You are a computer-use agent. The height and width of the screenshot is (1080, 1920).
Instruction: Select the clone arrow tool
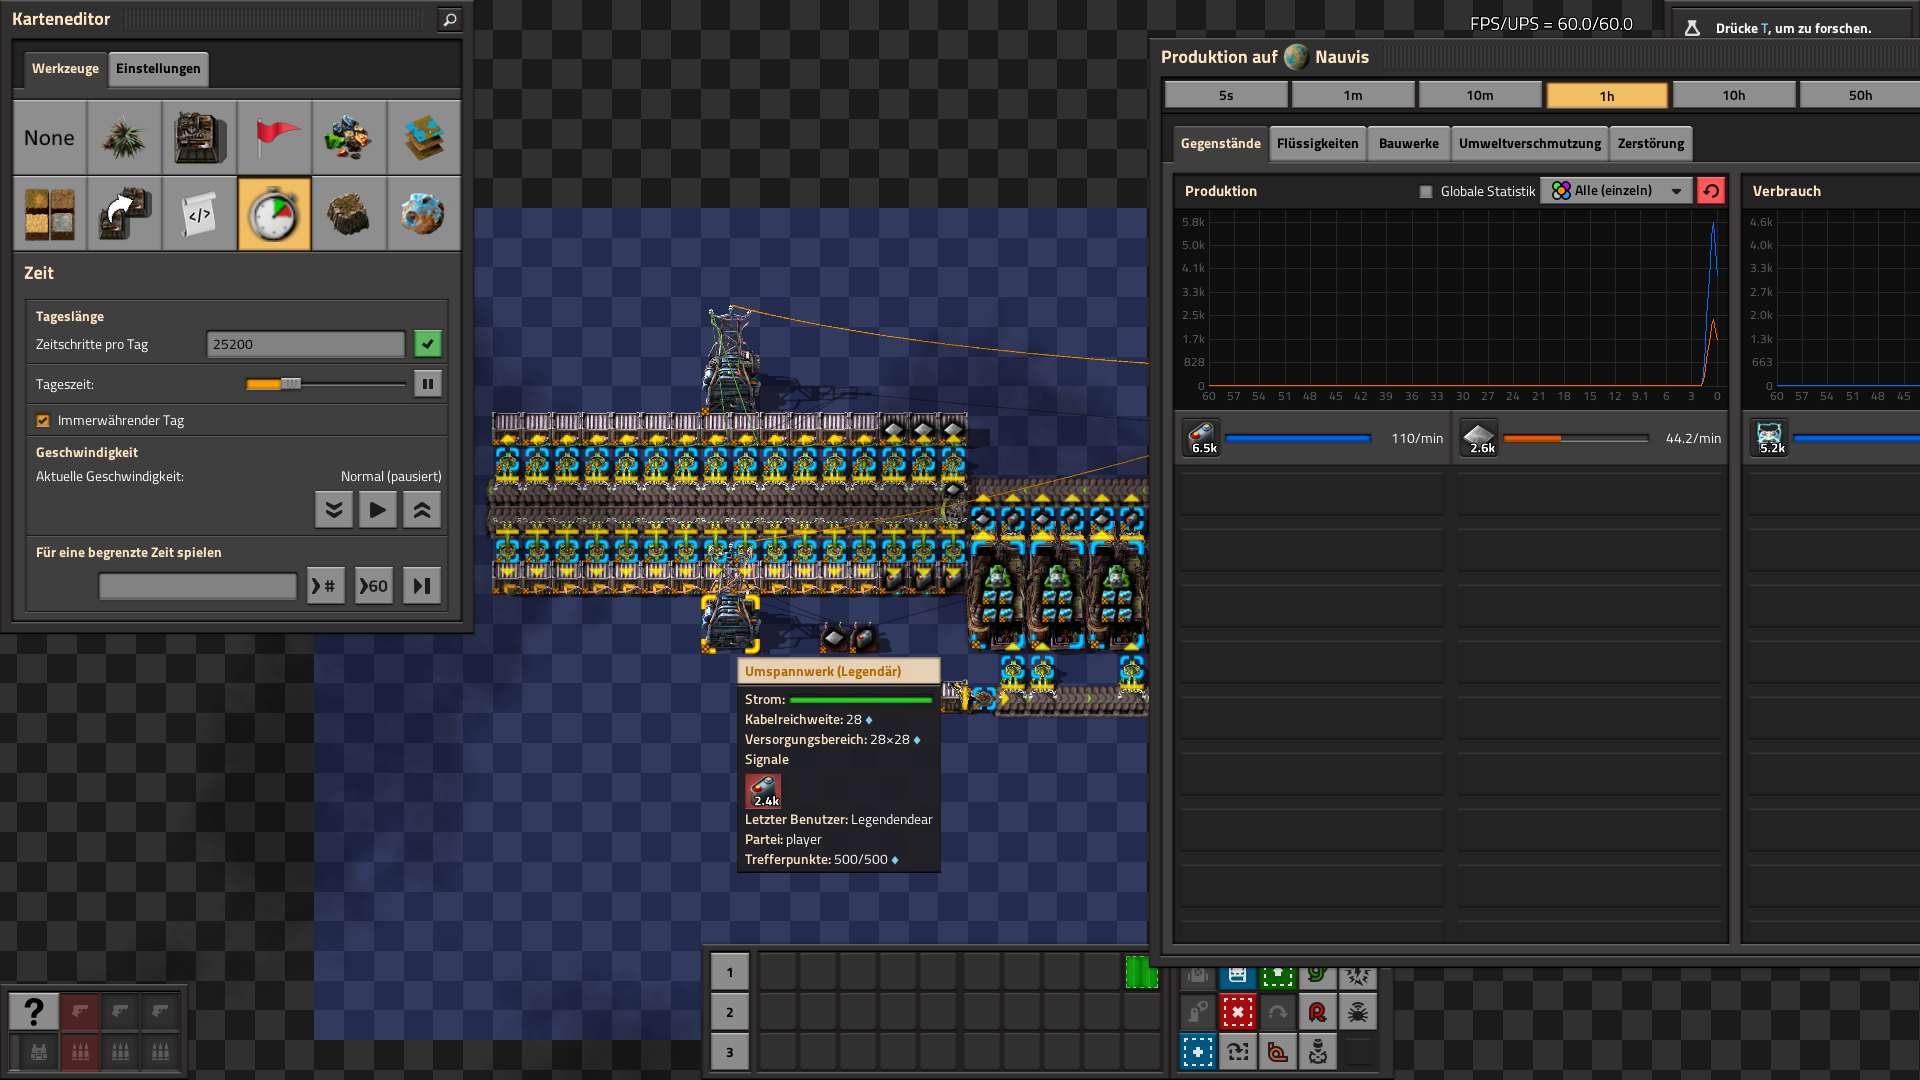[124, 214]
